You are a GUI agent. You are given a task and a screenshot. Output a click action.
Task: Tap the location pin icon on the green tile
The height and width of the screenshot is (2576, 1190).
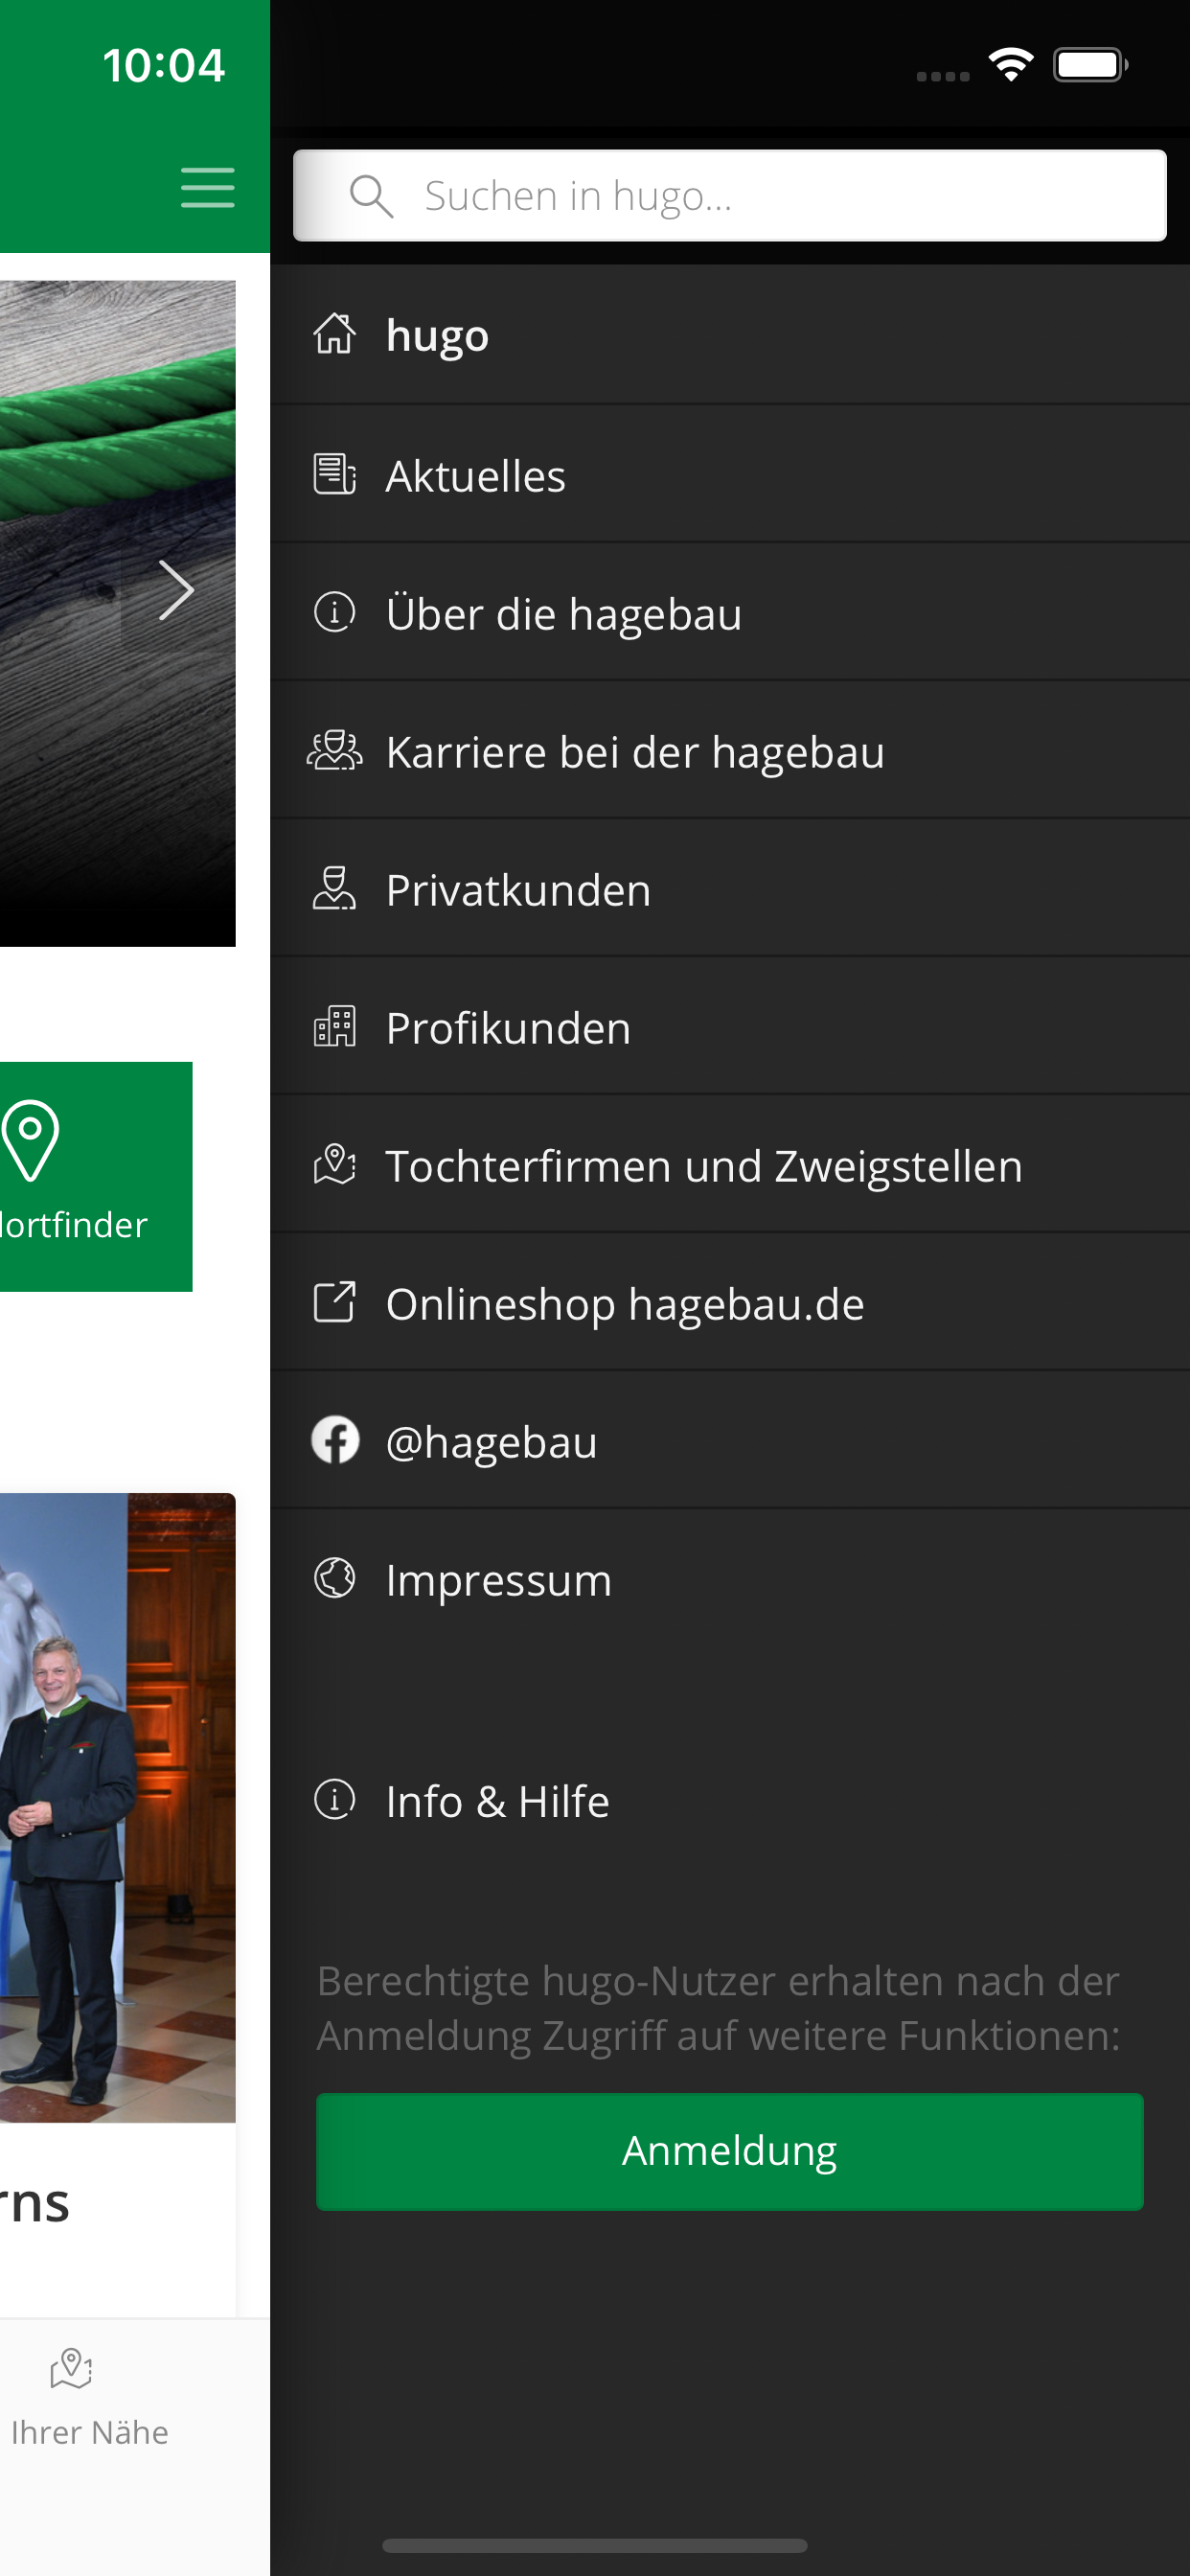(x=30, y=1140)
